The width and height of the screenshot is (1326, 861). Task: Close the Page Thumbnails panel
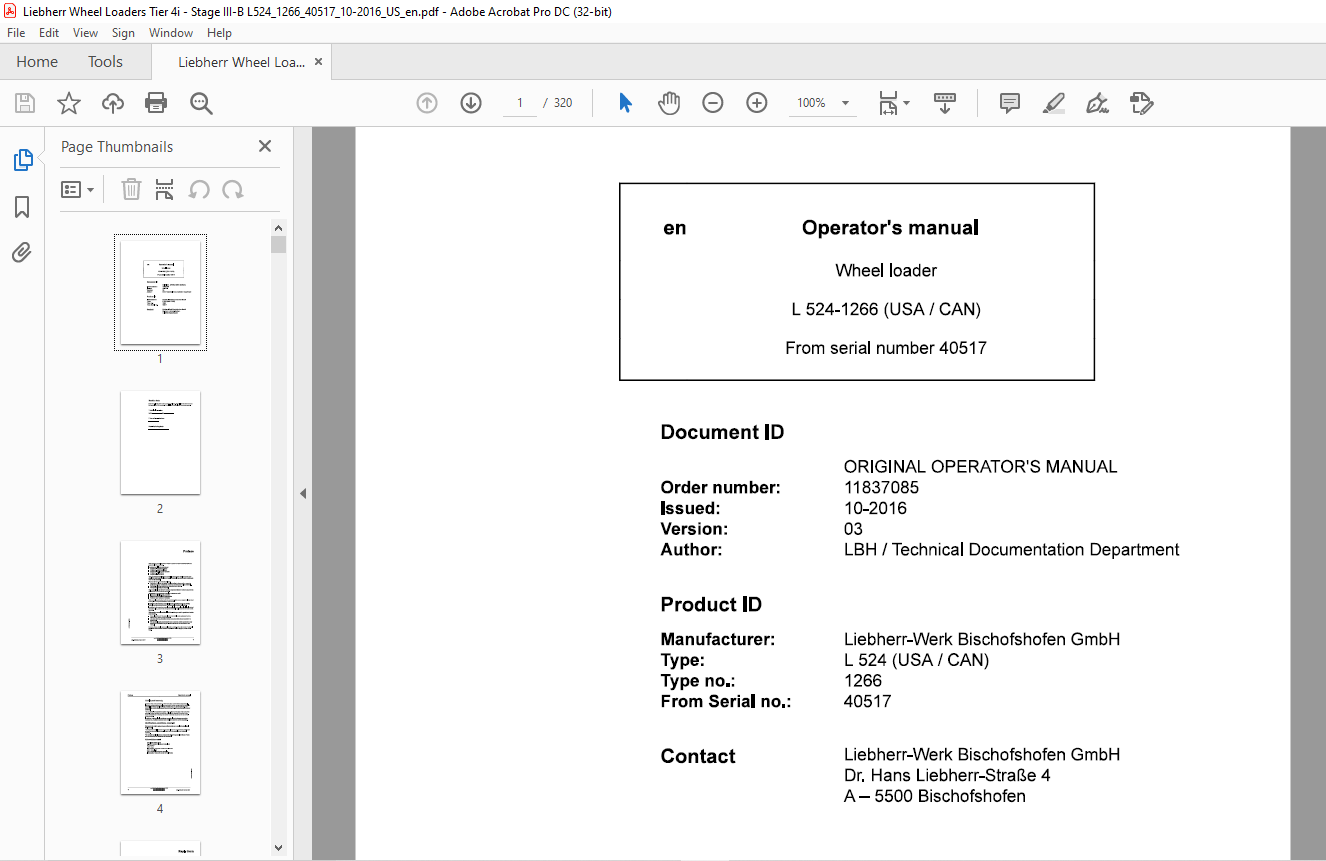(265, 146)
